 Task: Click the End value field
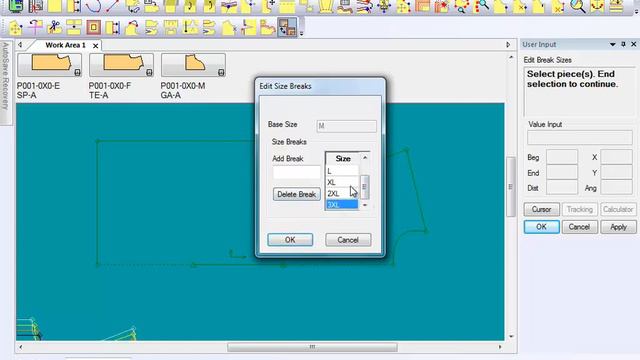pos(562,173)
